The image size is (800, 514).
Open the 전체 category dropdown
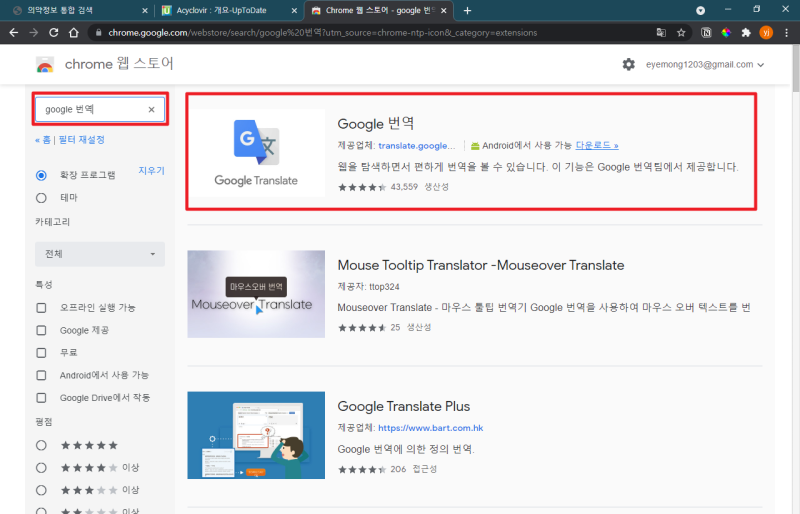point(100,254)
